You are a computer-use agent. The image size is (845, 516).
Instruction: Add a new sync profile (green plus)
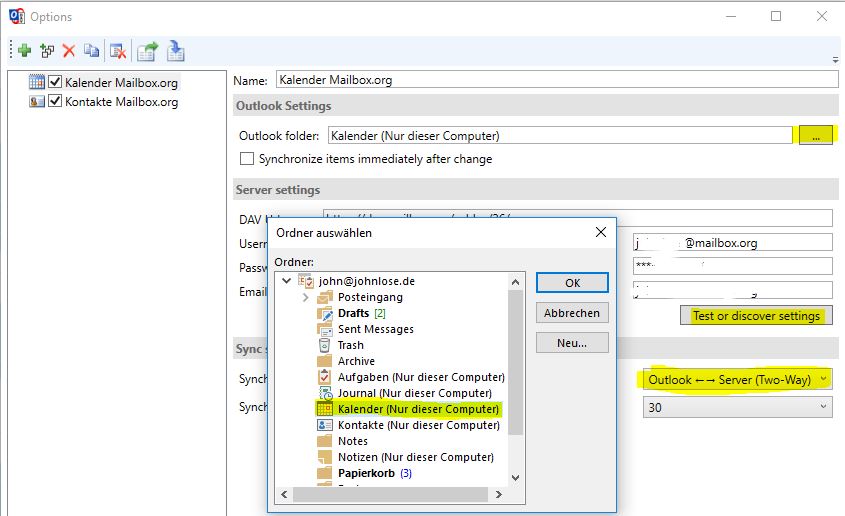point(24,51)
